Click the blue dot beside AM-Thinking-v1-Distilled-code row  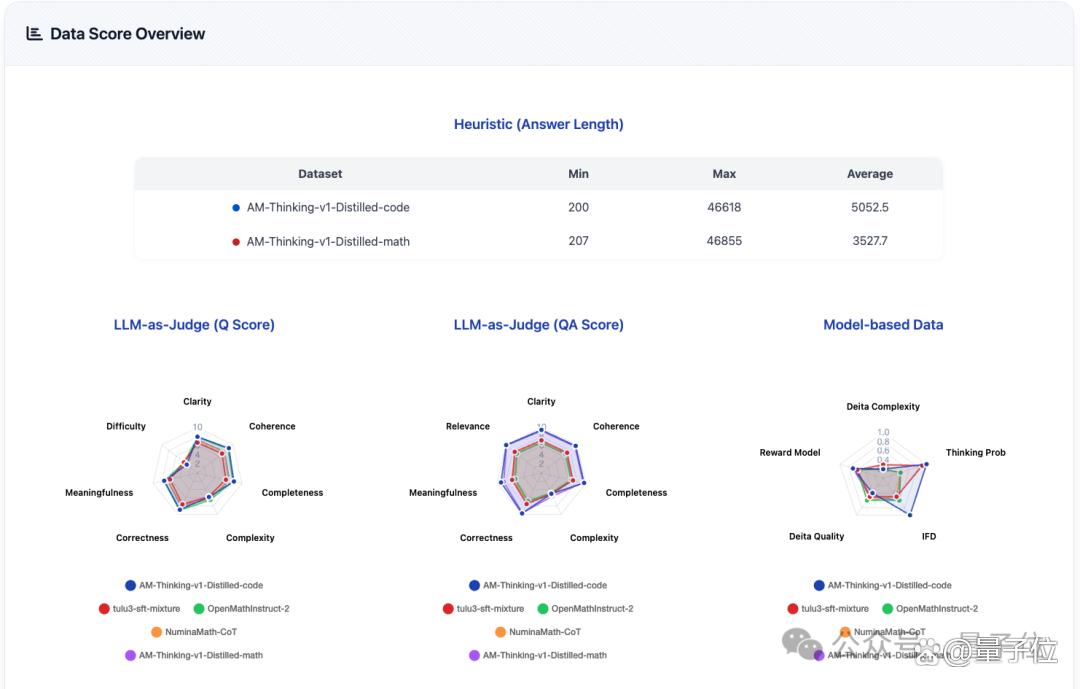[x=236, y=207]
